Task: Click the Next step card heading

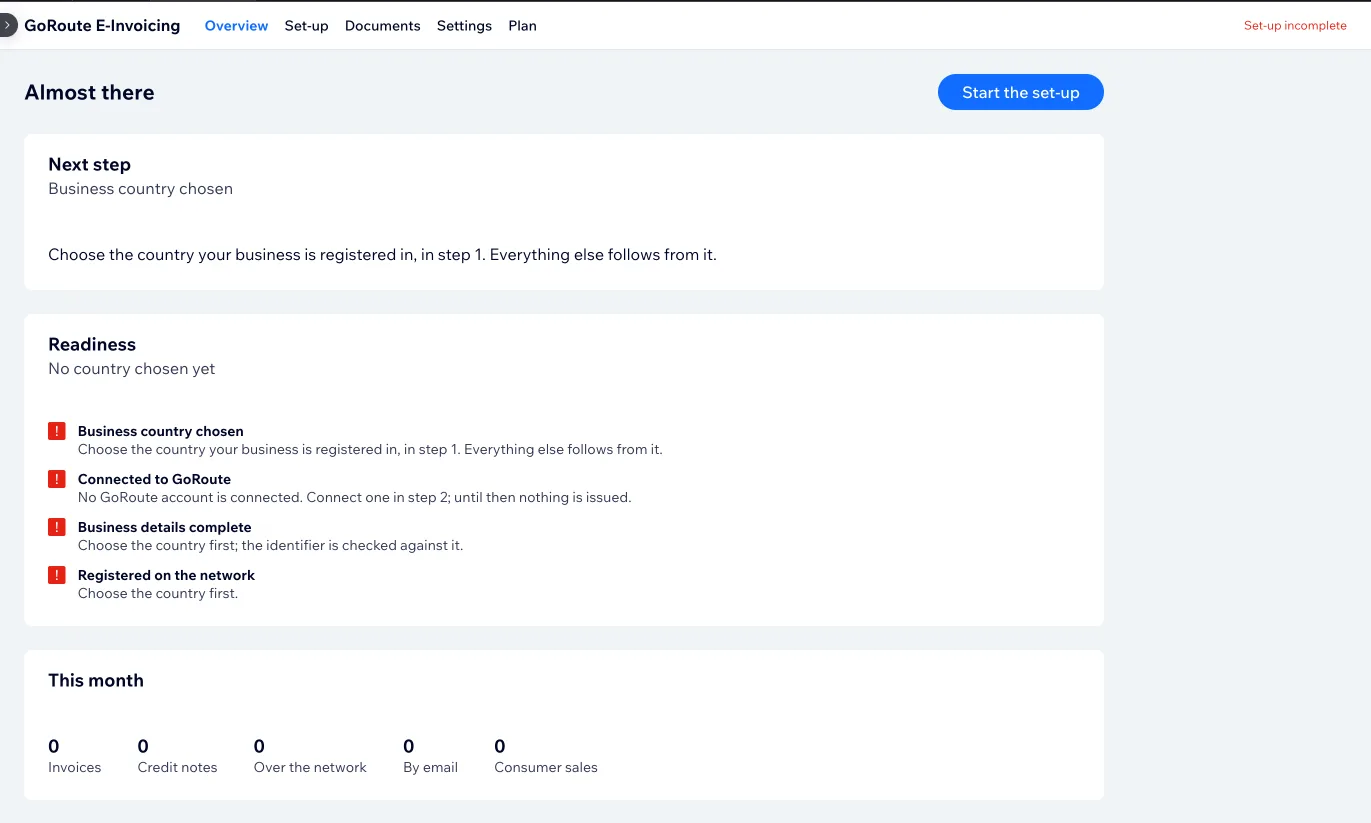Action: [89, 164]
